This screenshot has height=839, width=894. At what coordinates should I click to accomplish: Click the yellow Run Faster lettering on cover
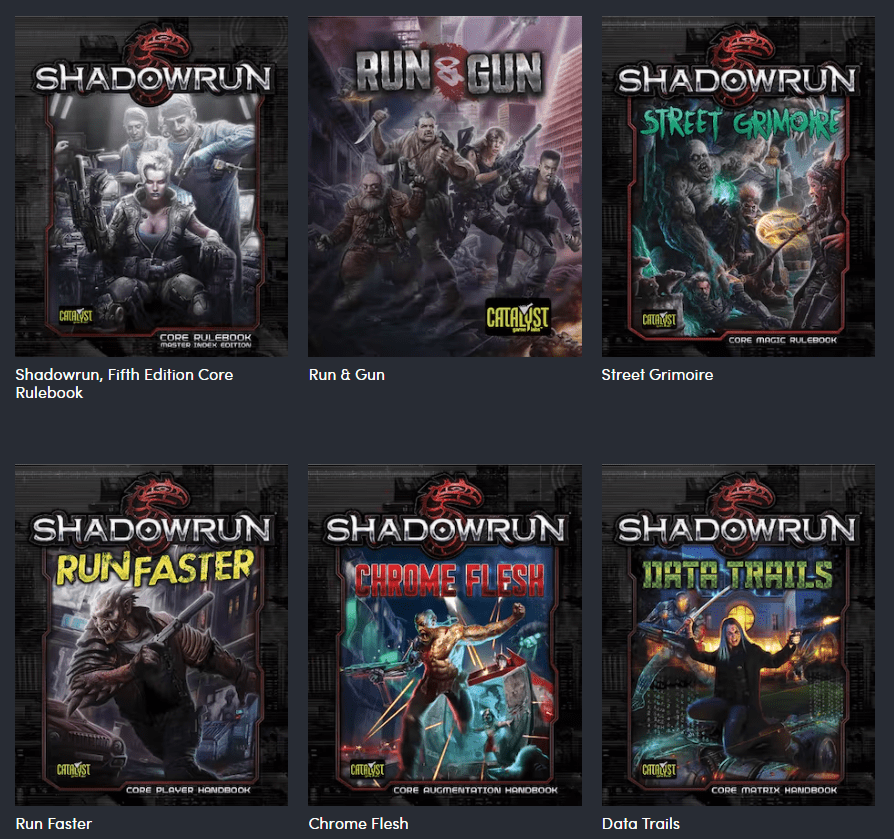(153, 570)
